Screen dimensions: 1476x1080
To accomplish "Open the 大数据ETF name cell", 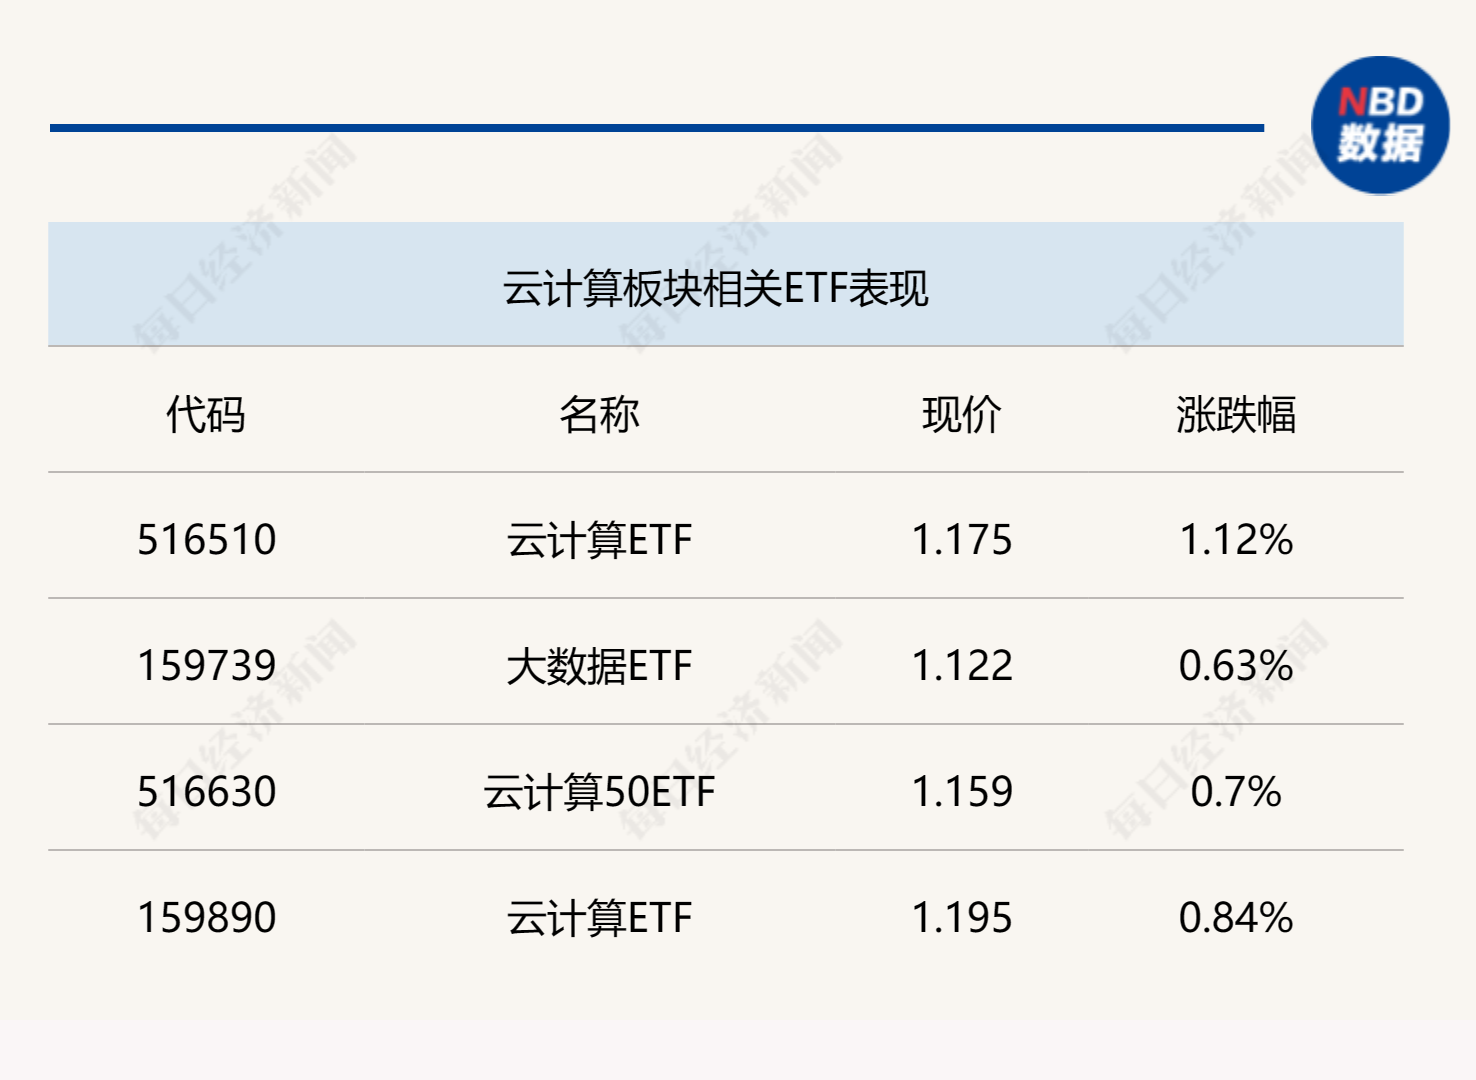I will (x=599, y=666).
